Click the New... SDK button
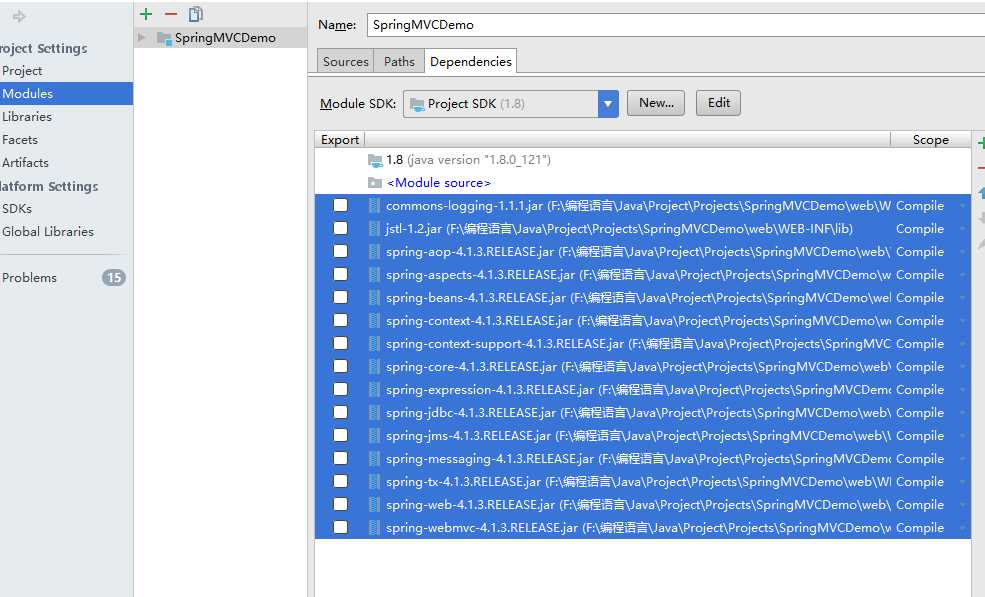The image size is (985, 597). [656, 103]
